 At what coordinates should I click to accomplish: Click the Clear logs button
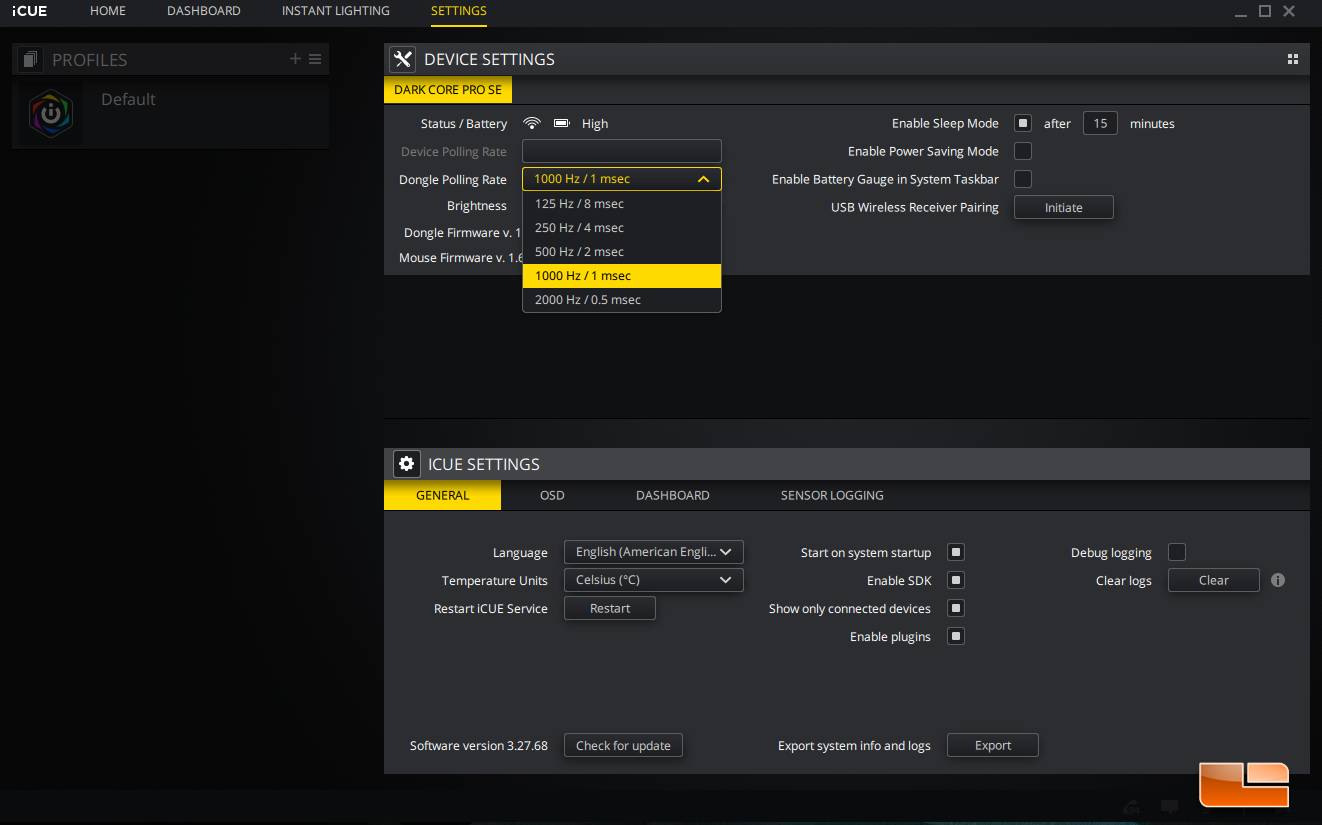1214,580
